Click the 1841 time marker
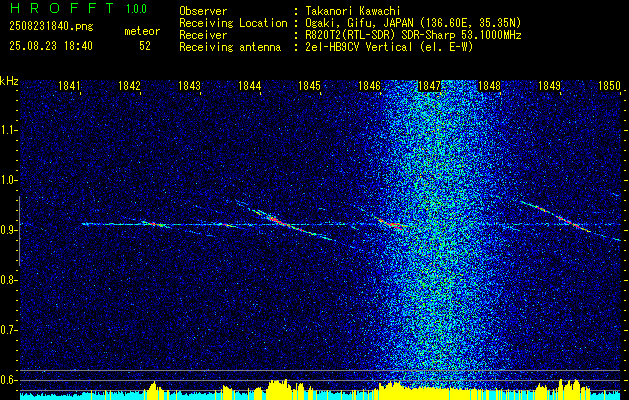 coord(69,86)
